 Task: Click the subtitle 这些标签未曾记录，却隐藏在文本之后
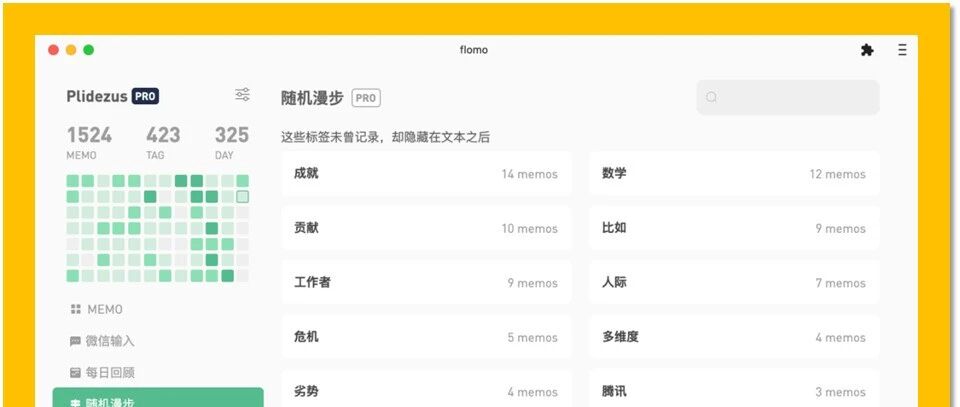pyautogui.click(x=385, y=137)
